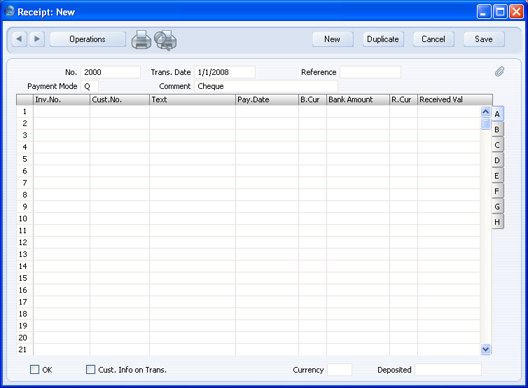528x388 pixels.
Task: Click Inv.No. cell in row 1
Action: [62, 111]
